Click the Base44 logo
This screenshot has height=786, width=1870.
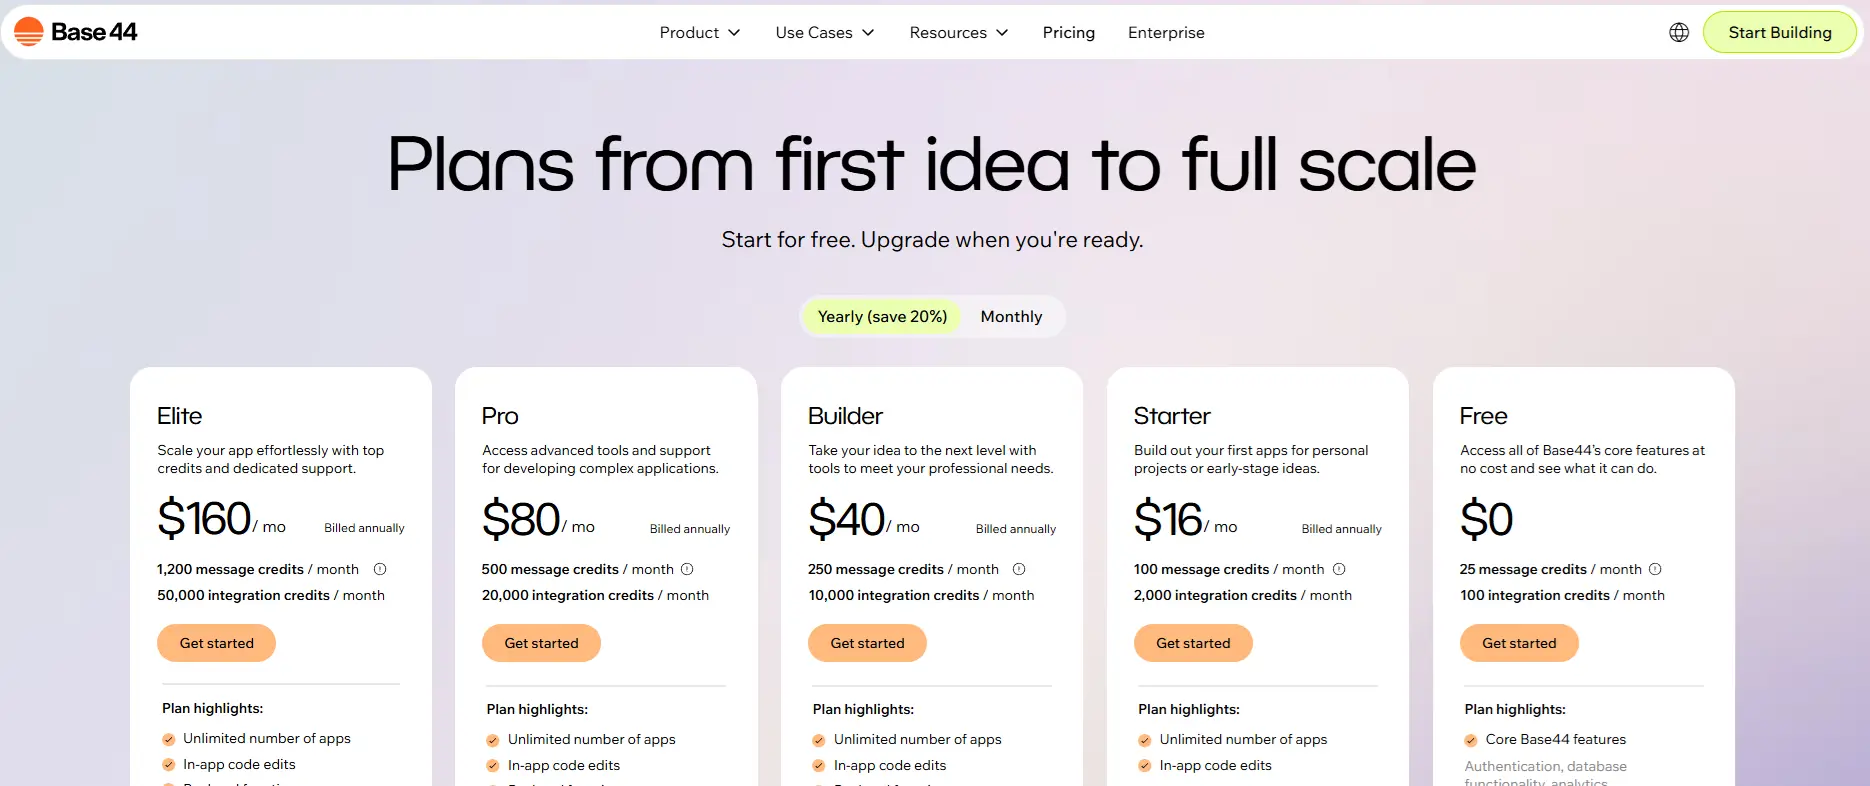point(75,31)
